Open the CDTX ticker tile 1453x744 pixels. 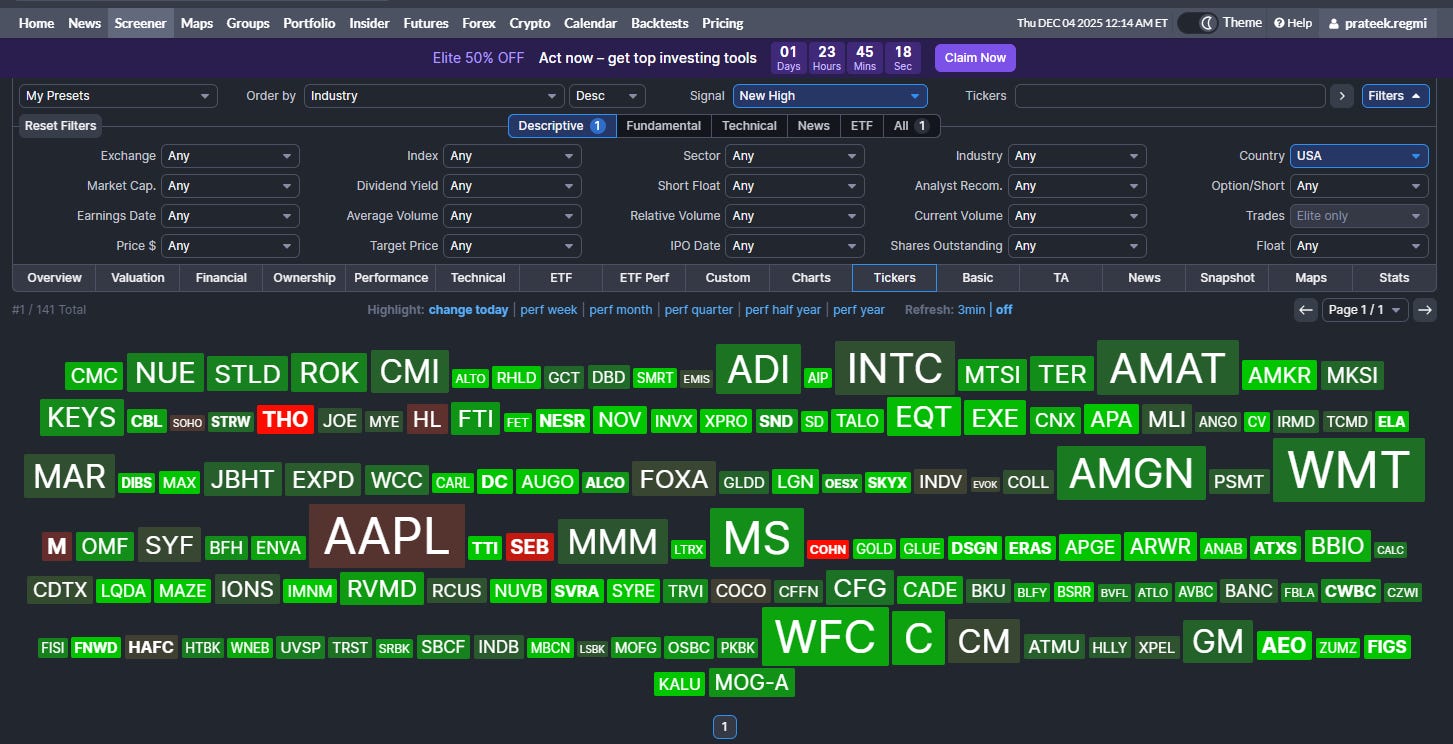click(60, 590)
